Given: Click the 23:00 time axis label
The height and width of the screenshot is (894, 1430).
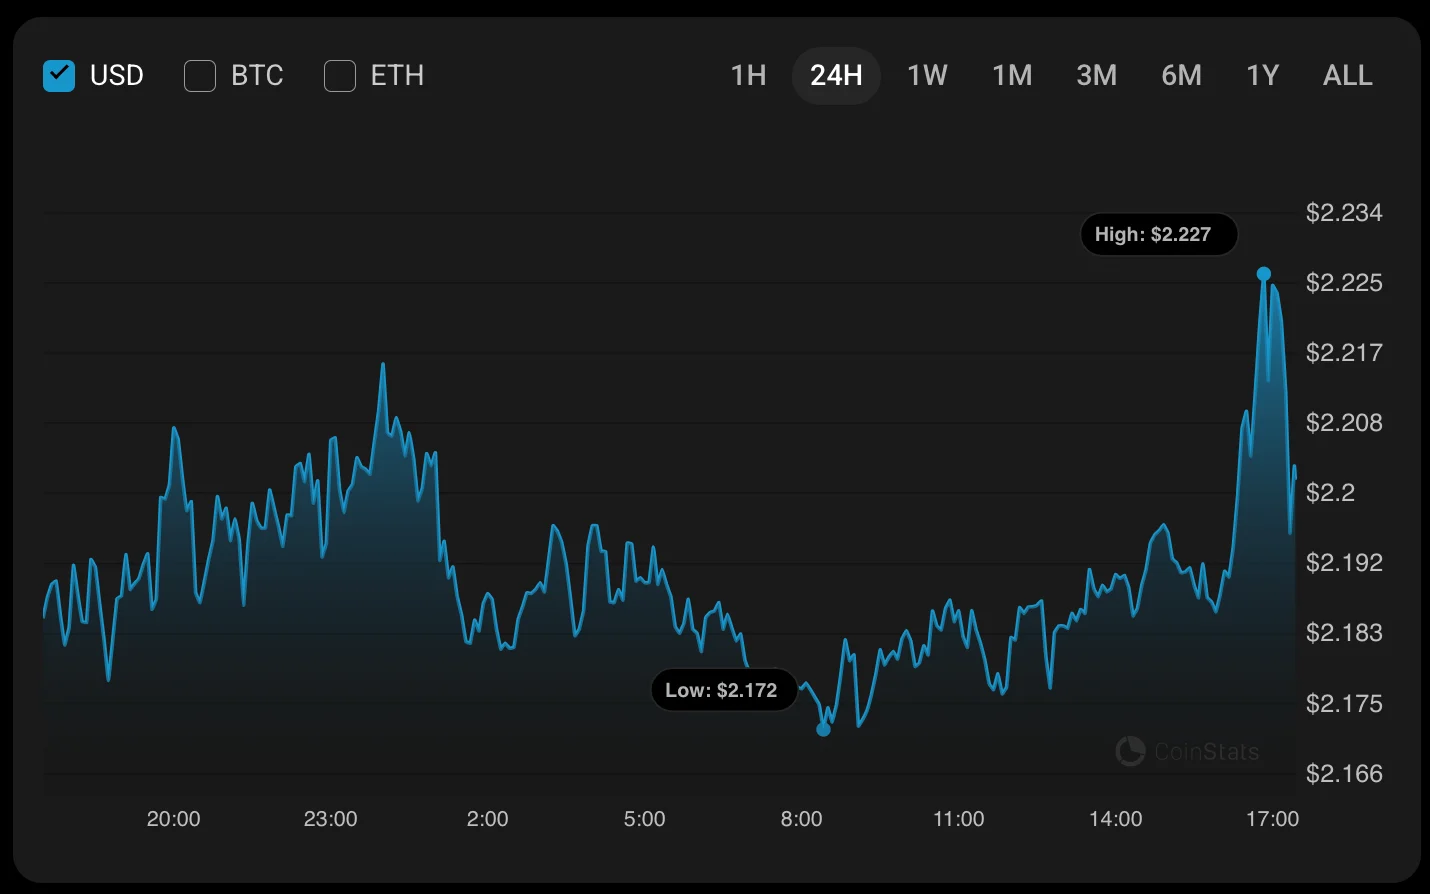Looking at the screenshot, I should tap(331, 819).
